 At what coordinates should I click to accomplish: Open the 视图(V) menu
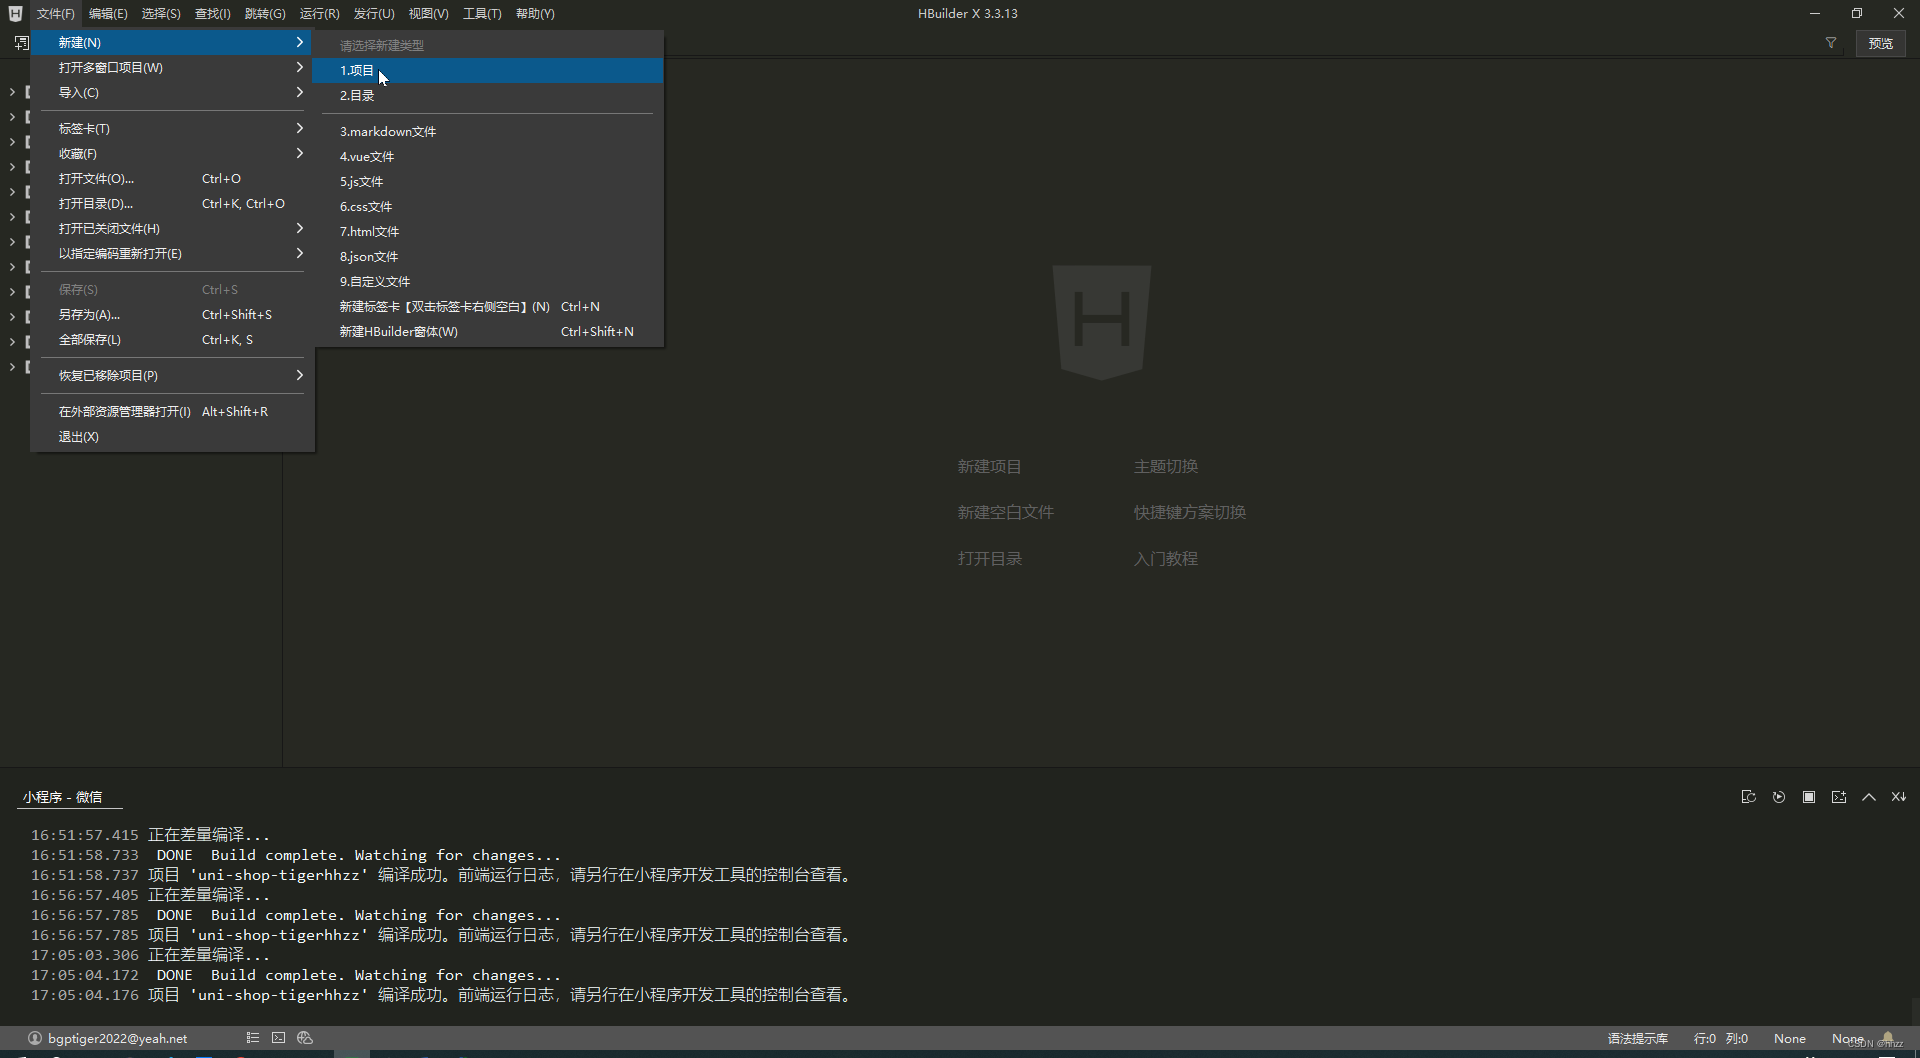click(x=428, y=13)
